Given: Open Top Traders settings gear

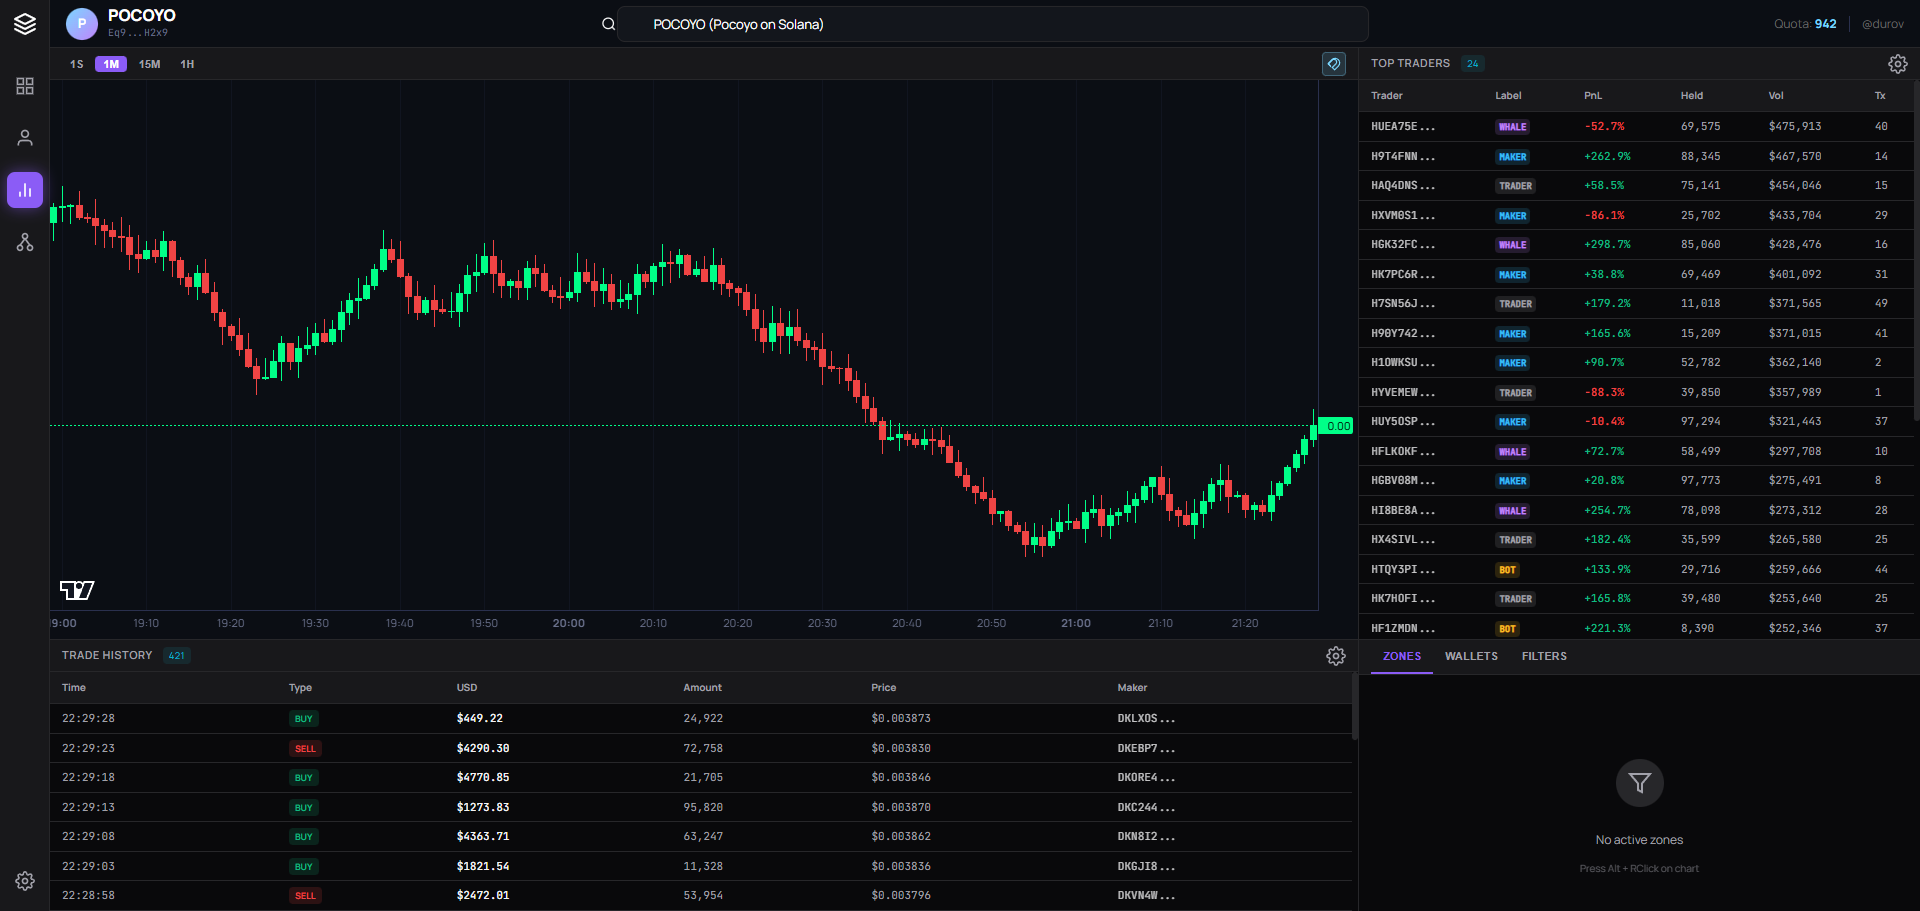Looking at the screenshot, I should [x=1897, y=64].
